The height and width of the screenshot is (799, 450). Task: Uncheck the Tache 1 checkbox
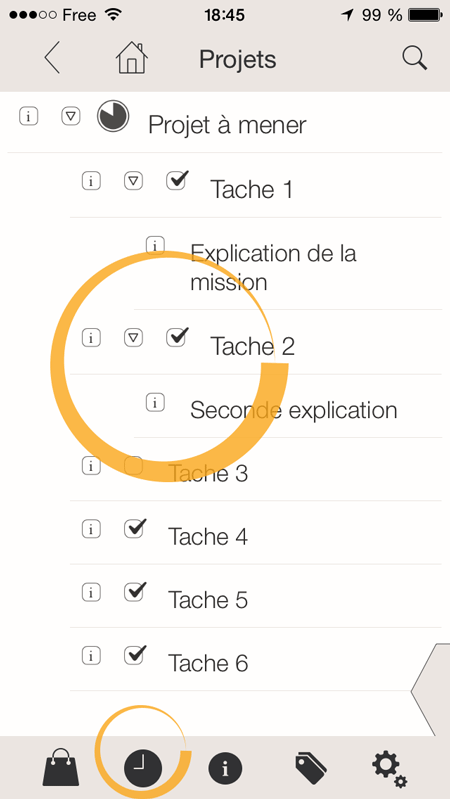tap(177, 180)
